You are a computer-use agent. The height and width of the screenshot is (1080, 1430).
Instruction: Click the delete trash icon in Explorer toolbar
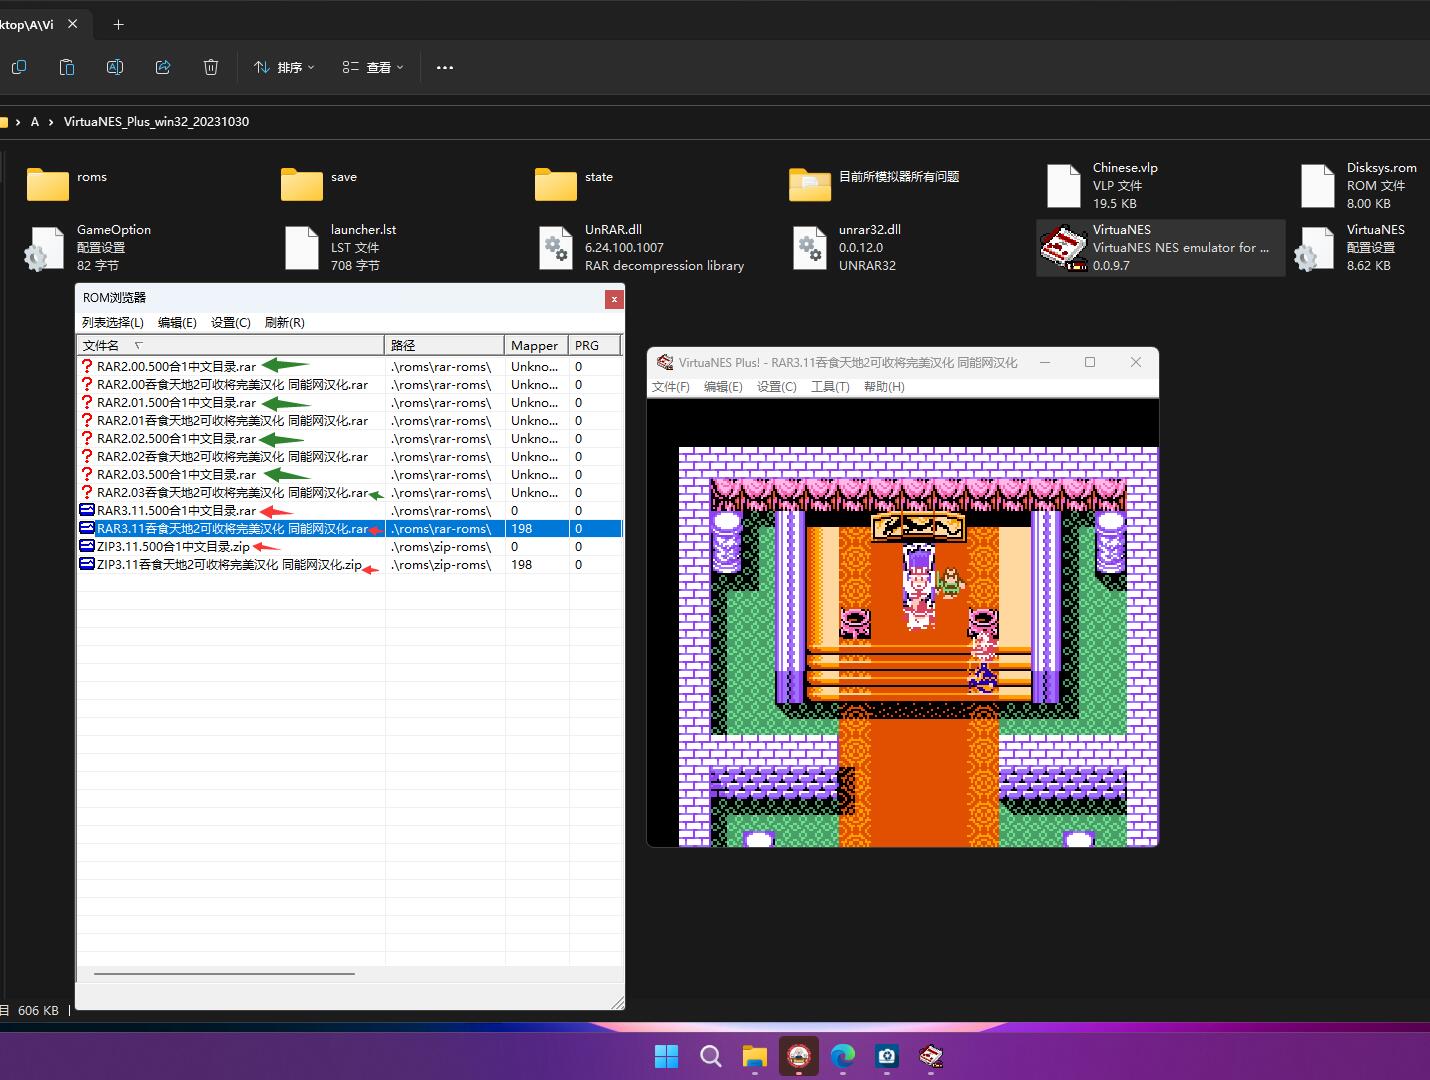[x=211, y=67]
